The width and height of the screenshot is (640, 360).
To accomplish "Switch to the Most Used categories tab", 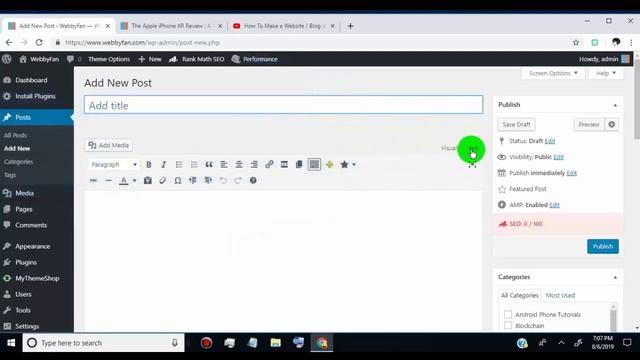I will [x=560, y=295].
